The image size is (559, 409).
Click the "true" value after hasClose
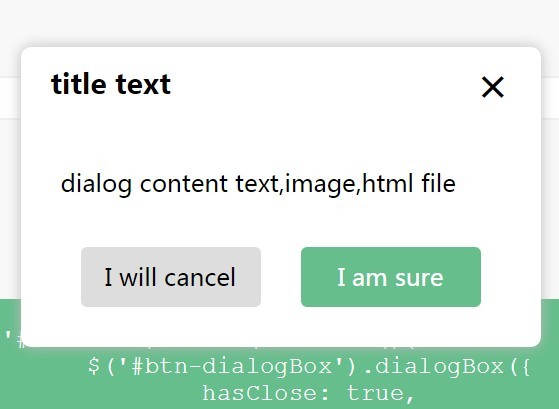pyautogui.click(x=374, y=393)
